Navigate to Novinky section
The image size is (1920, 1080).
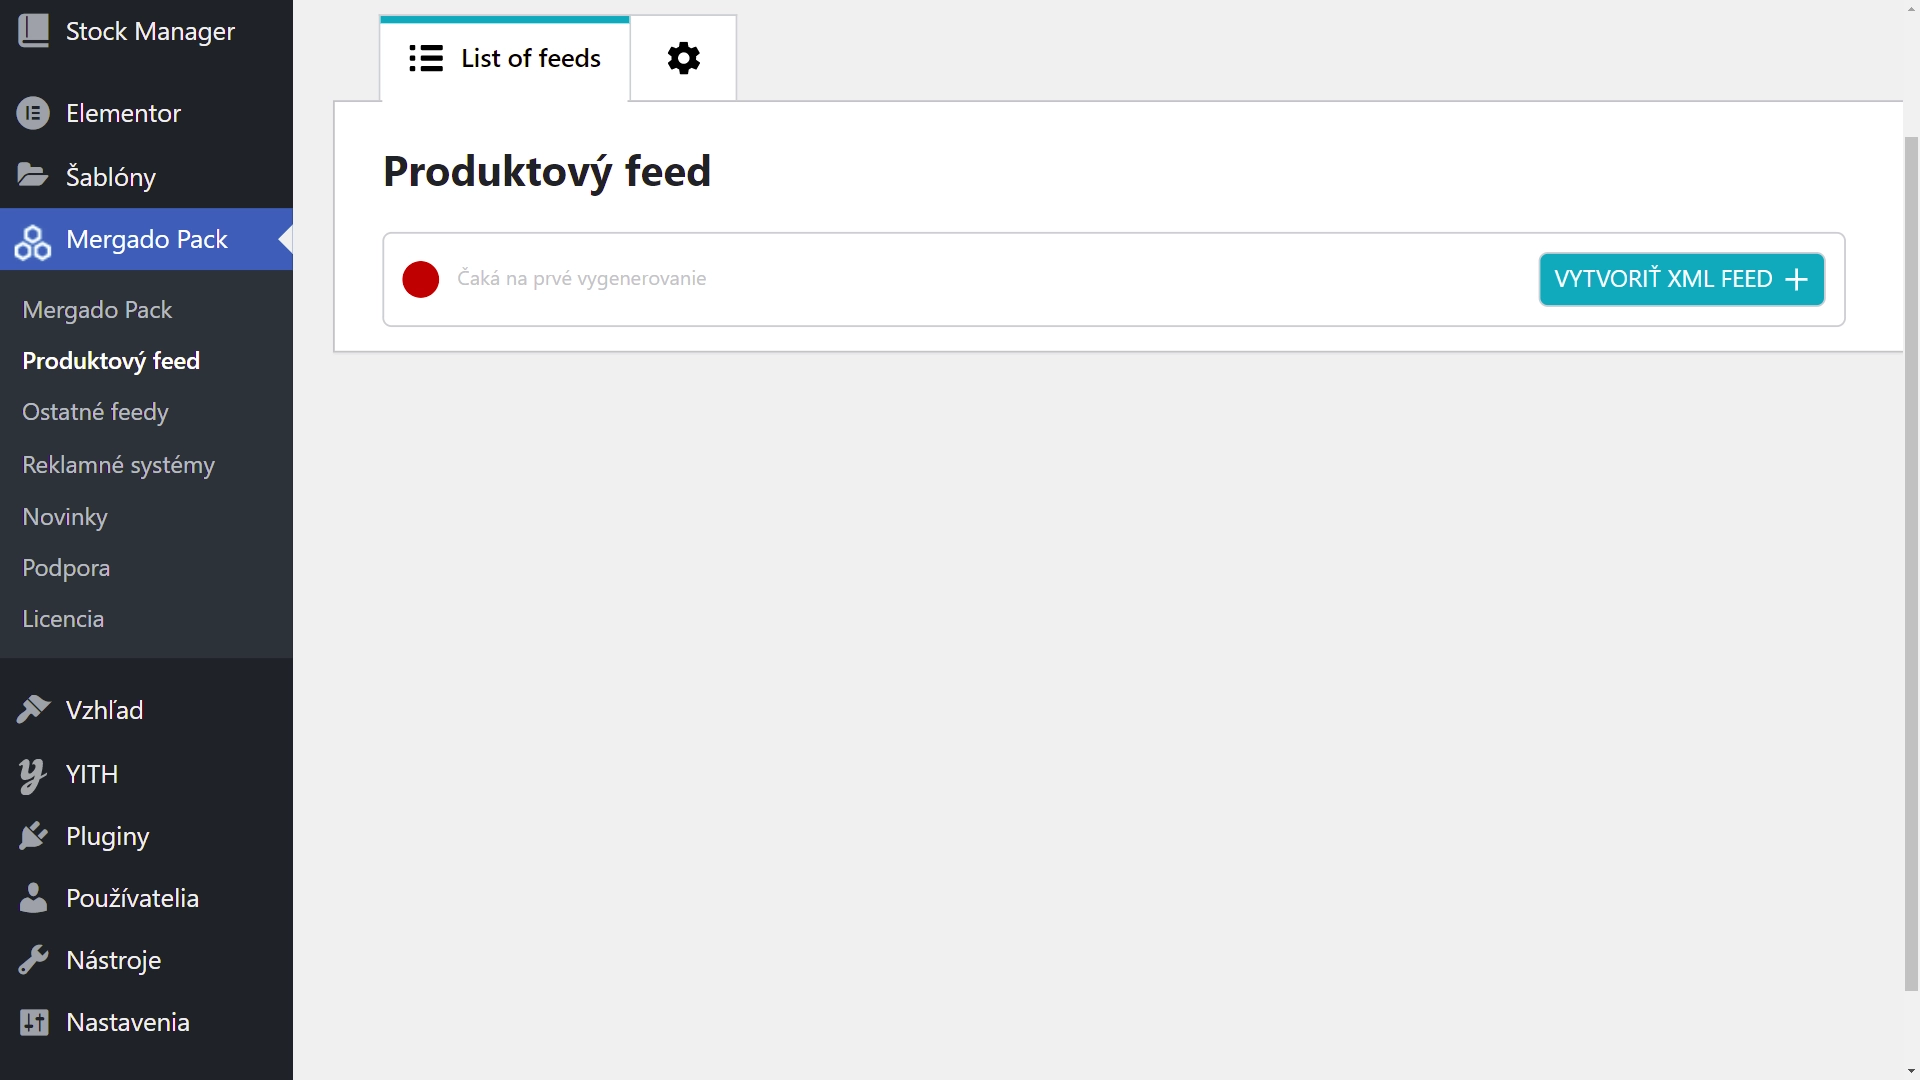[65, 516]
